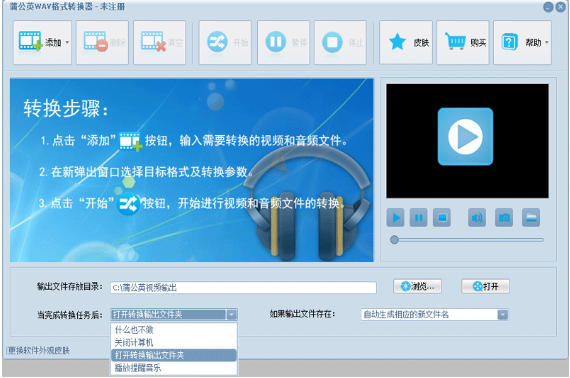Viewport: 570px width, 378px height.
Task: Select 什么也不做 from the dropdown list
Action: 174,330
